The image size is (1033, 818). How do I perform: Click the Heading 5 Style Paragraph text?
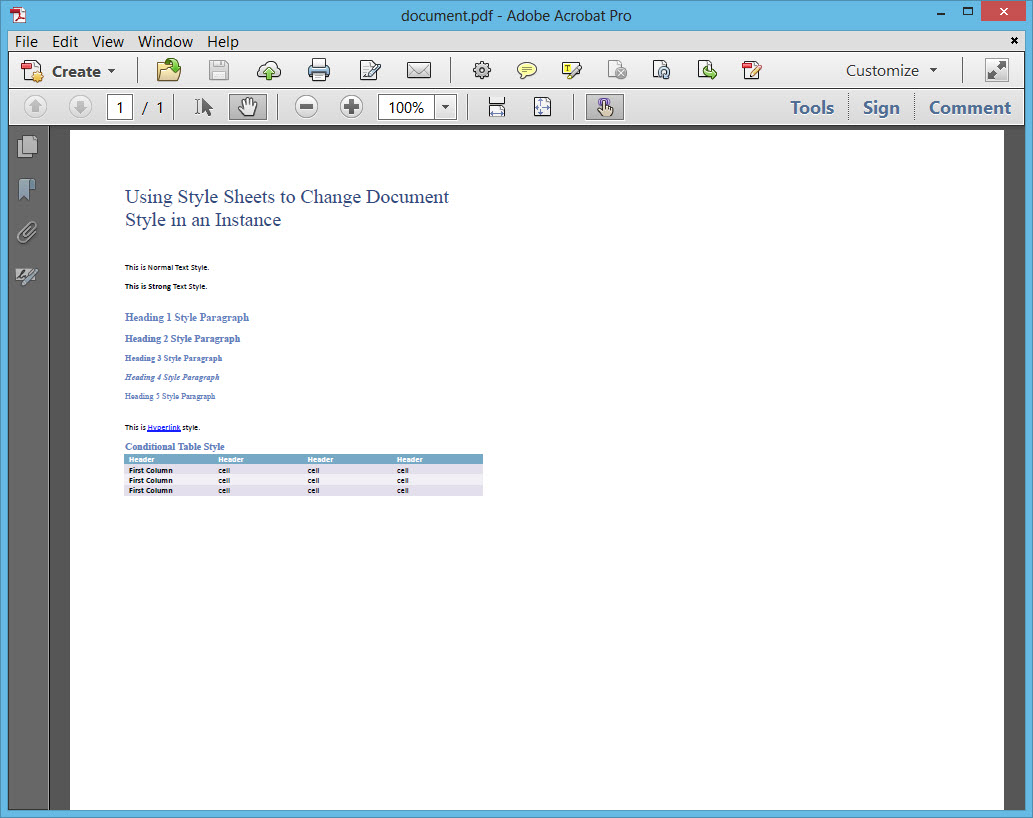pos(170,396)
